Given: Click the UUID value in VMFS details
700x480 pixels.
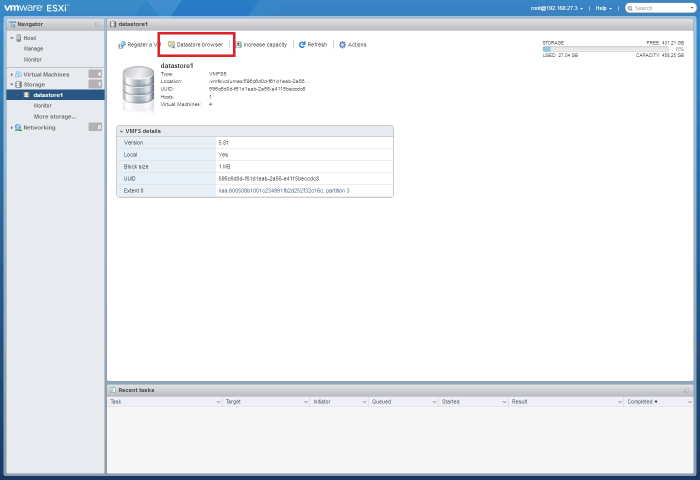Looking at the screenshot, I should point(269,179).
